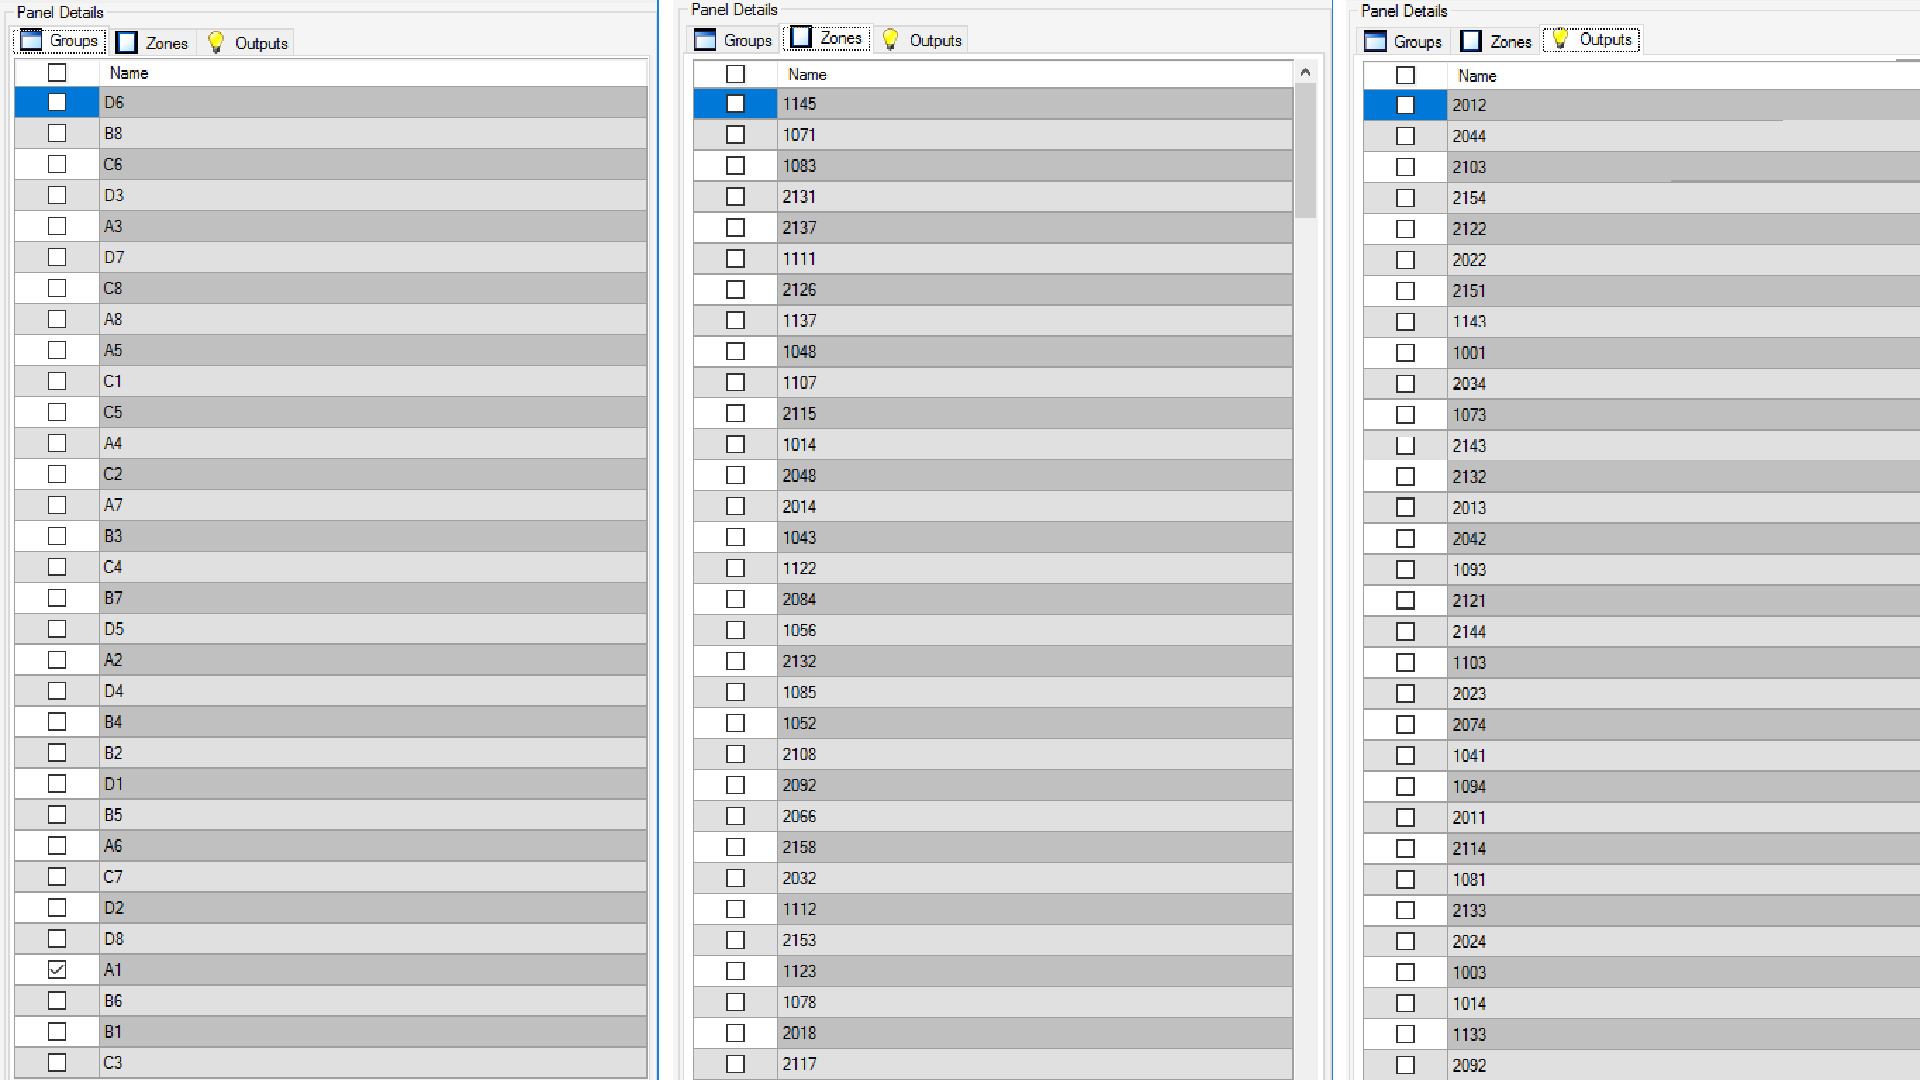Select Outputs tab in the right panel

pos(1591,40)
